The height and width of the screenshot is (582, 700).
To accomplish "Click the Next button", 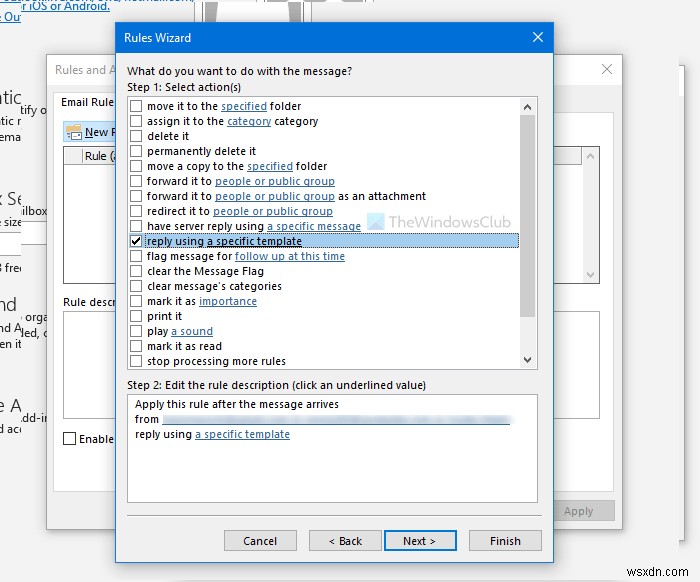I will 420,541.
